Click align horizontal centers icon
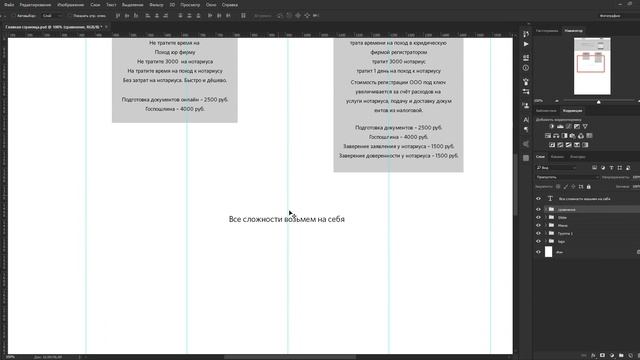 tap(157, 16)
